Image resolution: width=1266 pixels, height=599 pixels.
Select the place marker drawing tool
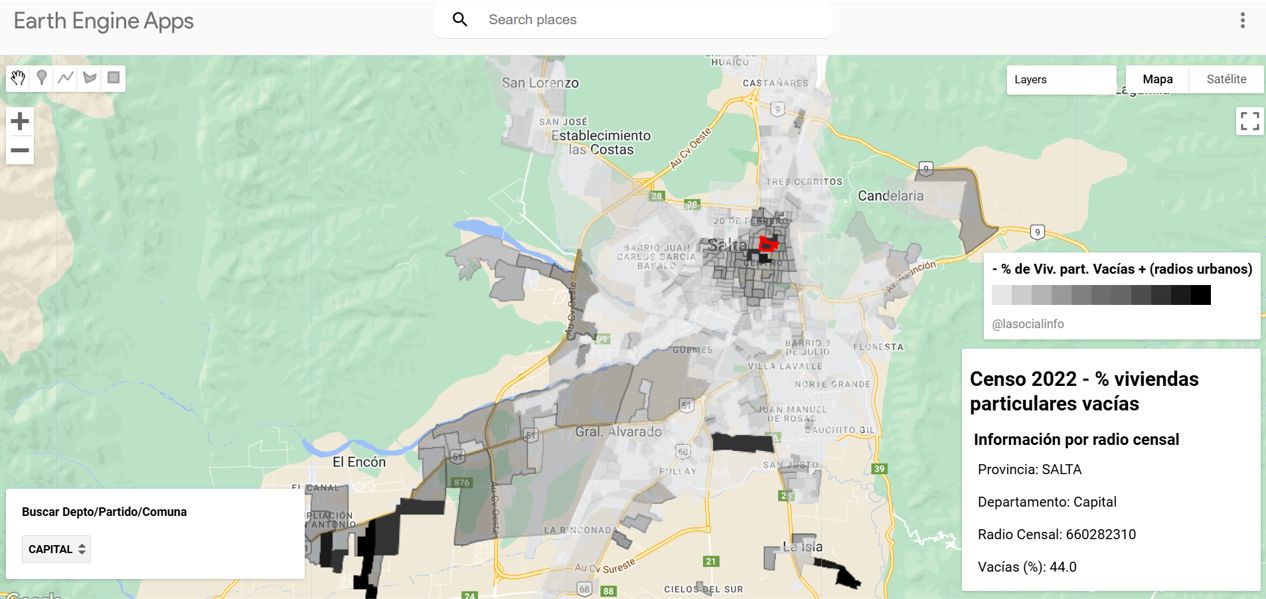pyautogui.click(x=42, y=78)
